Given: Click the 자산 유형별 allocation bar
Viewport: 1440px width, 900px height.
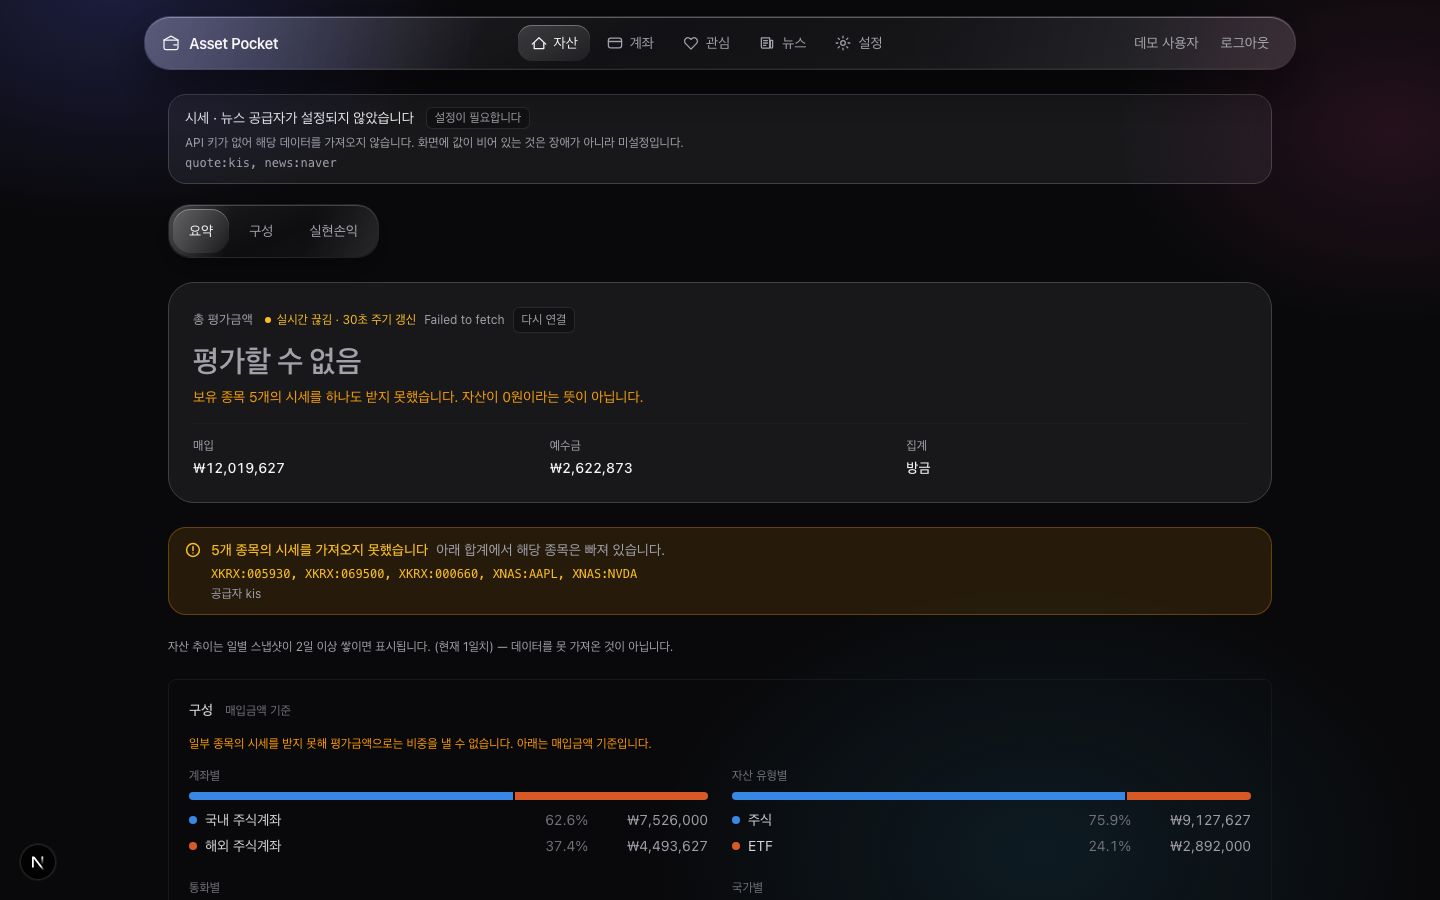Looking at the screenshot, I should pyautogui.click(x=991, y=796).
